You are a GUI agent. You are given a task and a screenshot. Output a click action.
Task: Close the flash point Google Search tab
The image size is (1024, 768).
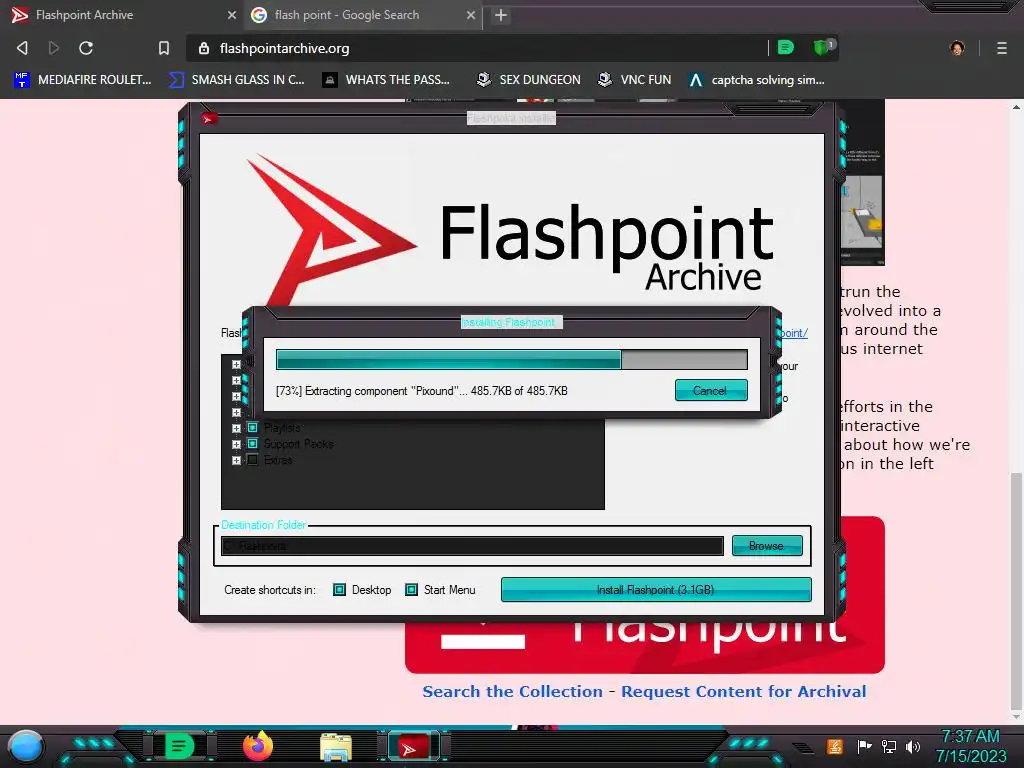tap(471, 15)
